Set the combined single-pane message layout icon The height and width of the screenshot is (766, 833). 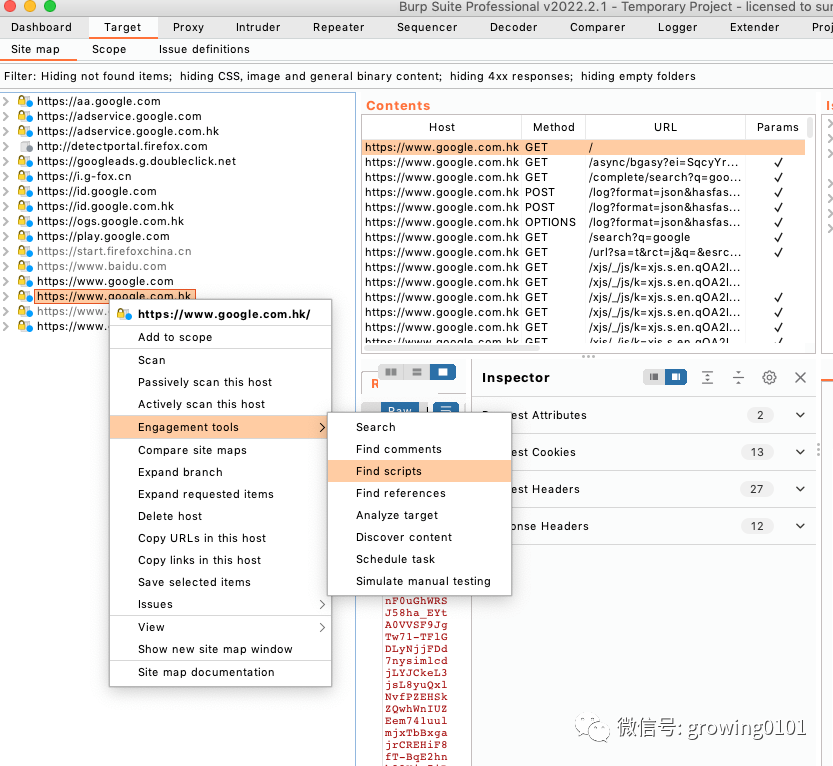click(443, 372)
